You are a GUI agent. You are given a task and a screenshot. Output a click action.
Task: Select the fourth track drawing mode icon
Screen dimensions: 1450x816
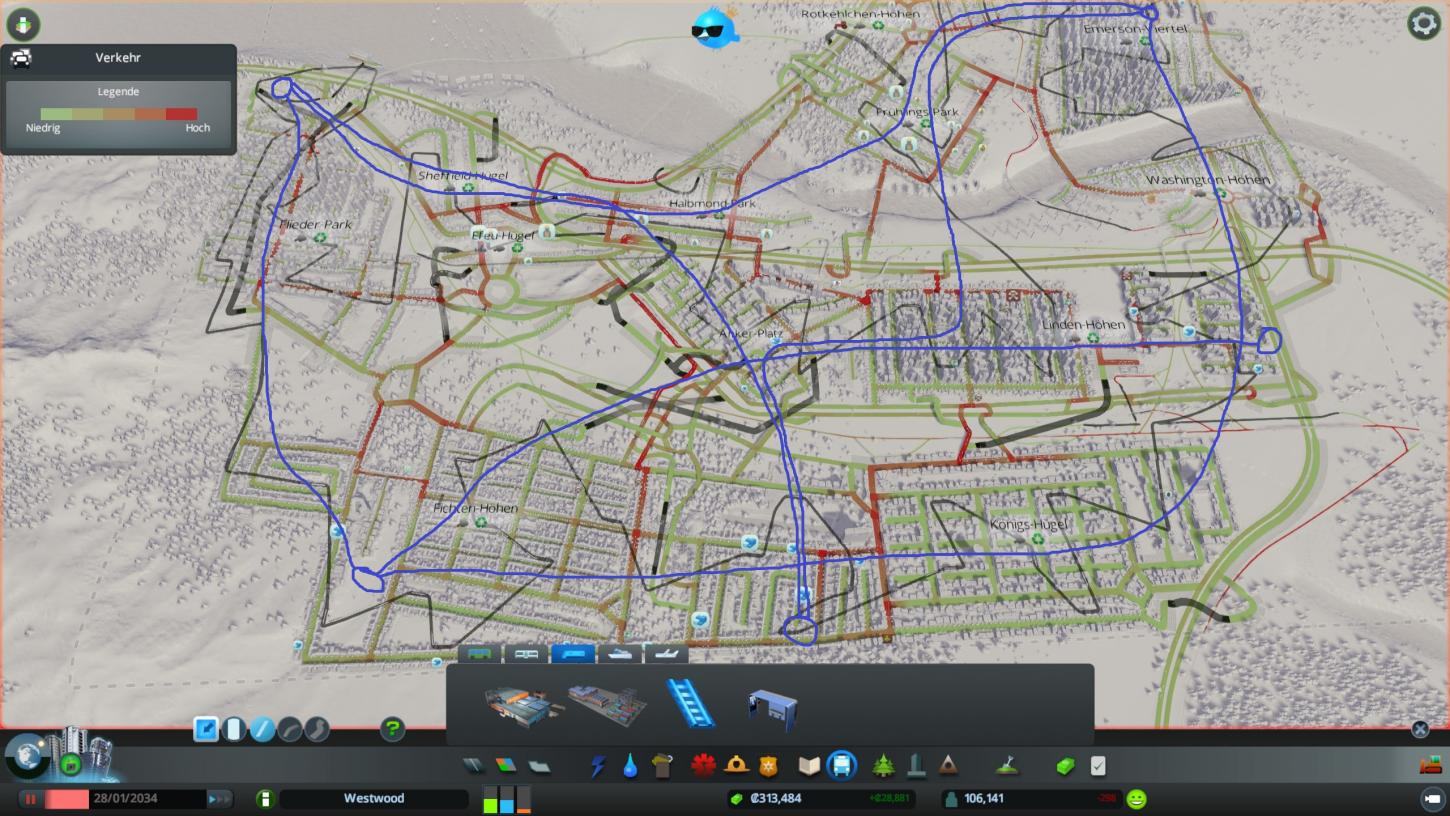point(289,729)
